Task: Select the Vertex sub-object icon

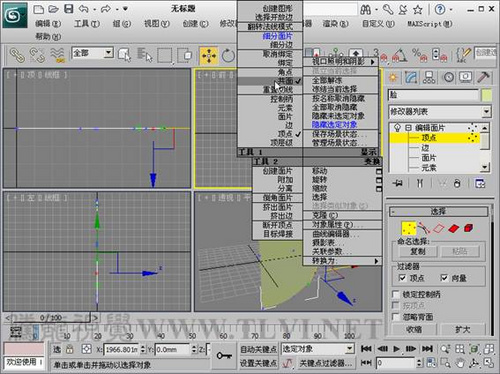Action: click(409, 228)
